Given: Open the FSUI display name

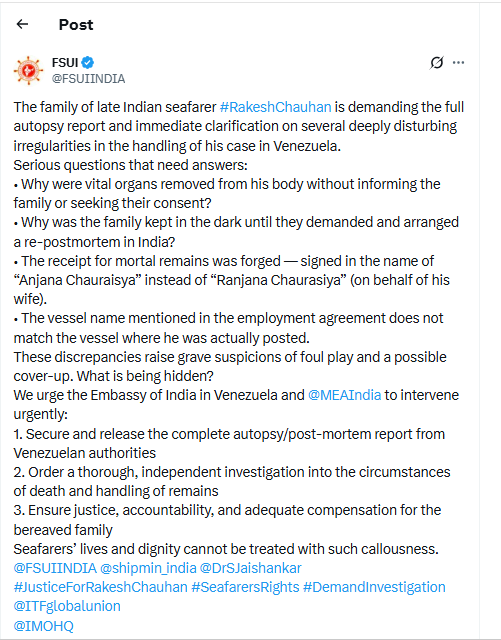Looking at the screenshot, I should [x=65, y=63].
